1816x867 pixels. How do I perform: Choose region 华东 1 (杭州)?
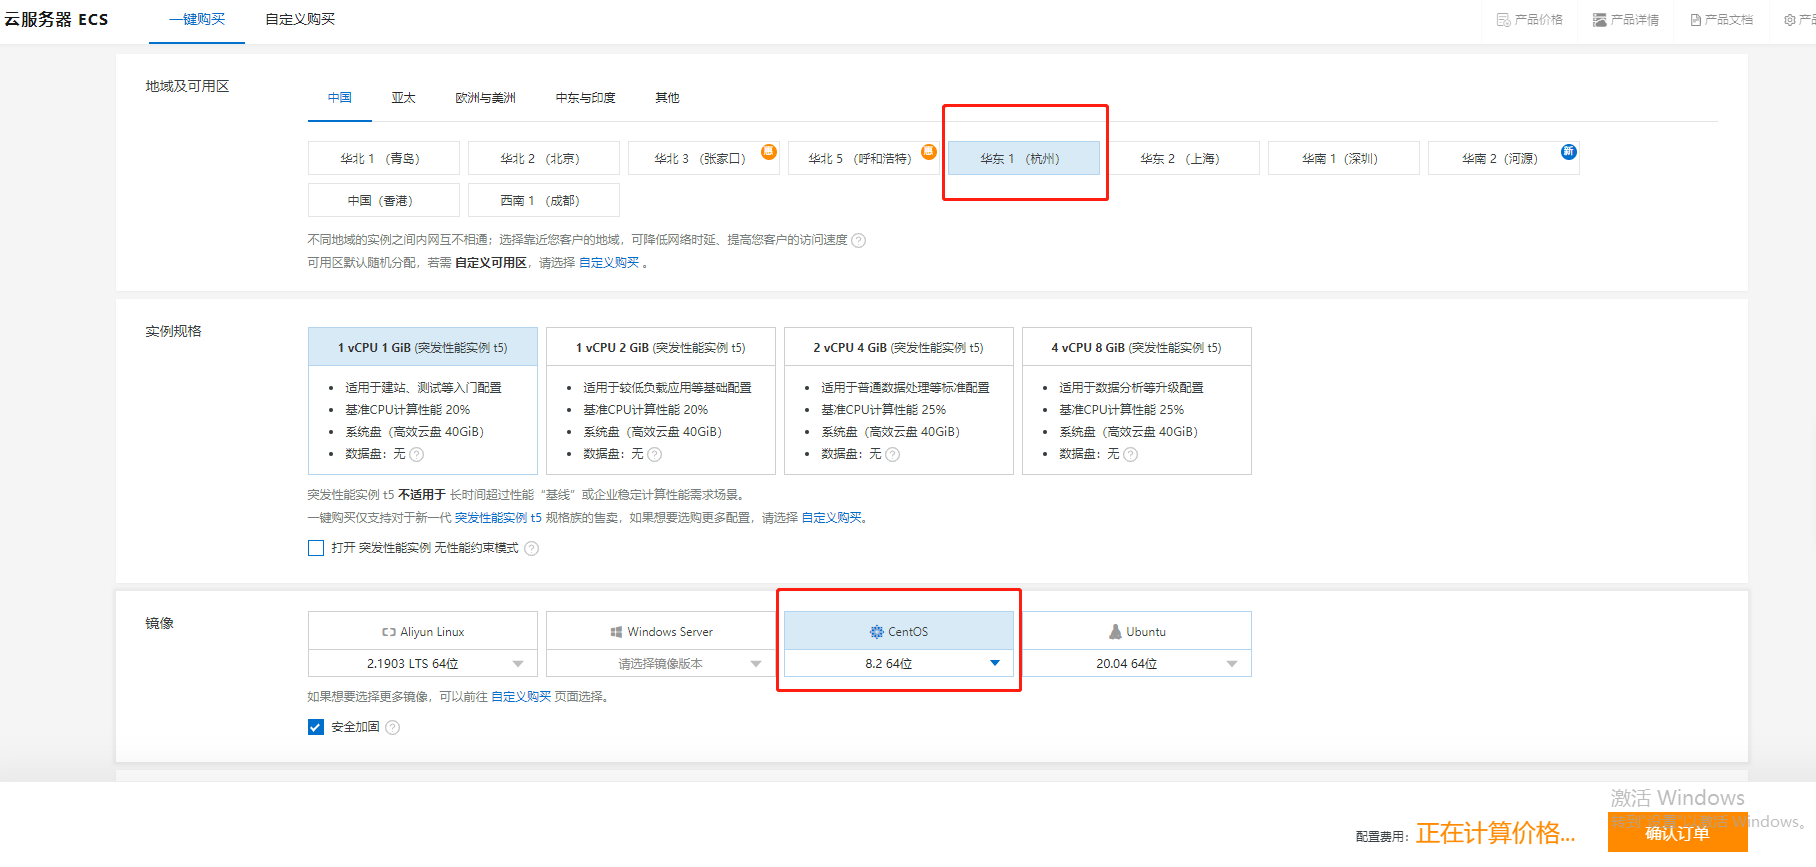point(1024,158)
